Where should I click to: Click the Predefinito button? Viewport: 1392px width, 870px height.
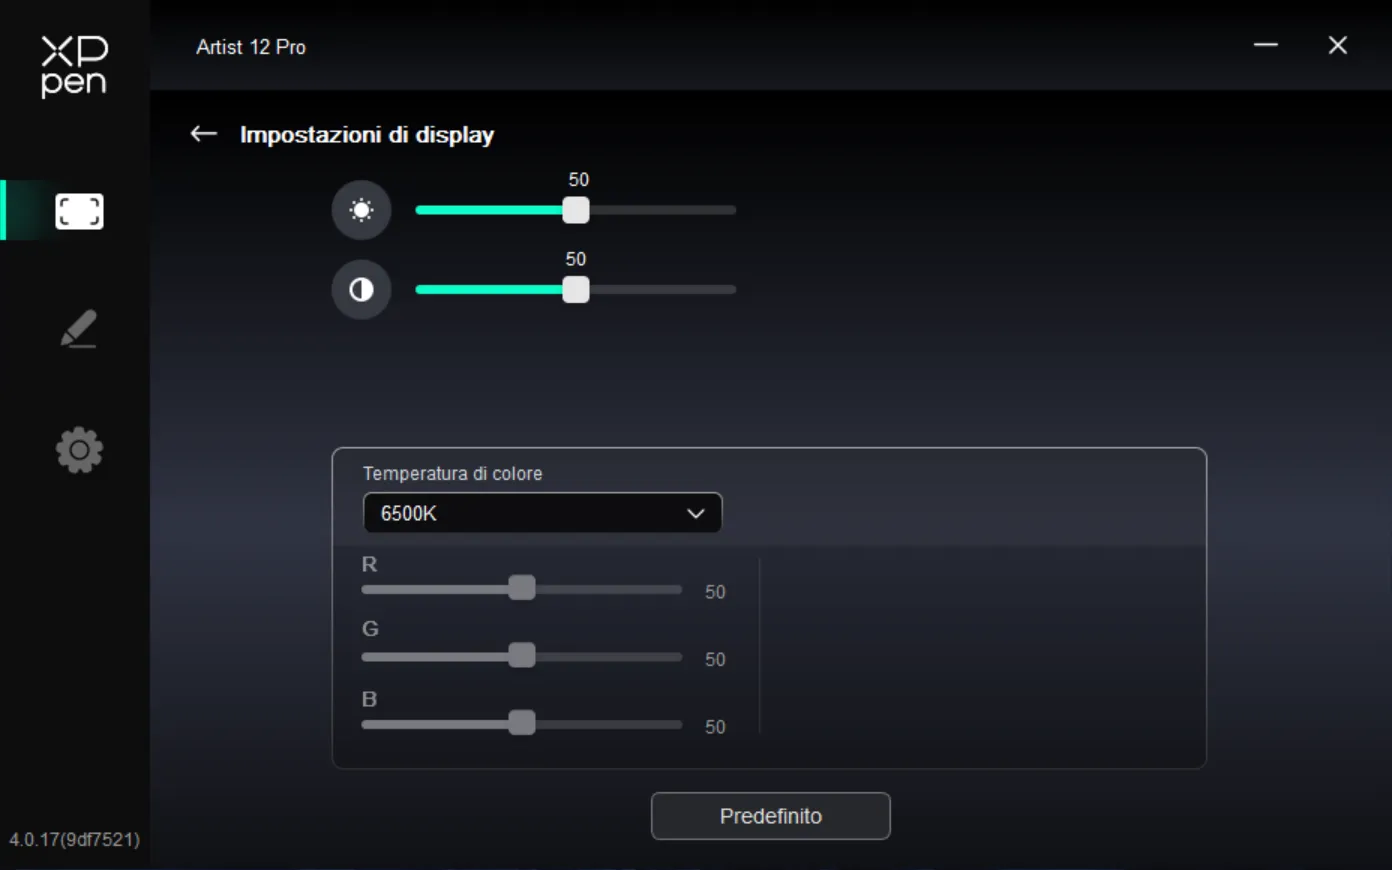click(x=771, y=816)
